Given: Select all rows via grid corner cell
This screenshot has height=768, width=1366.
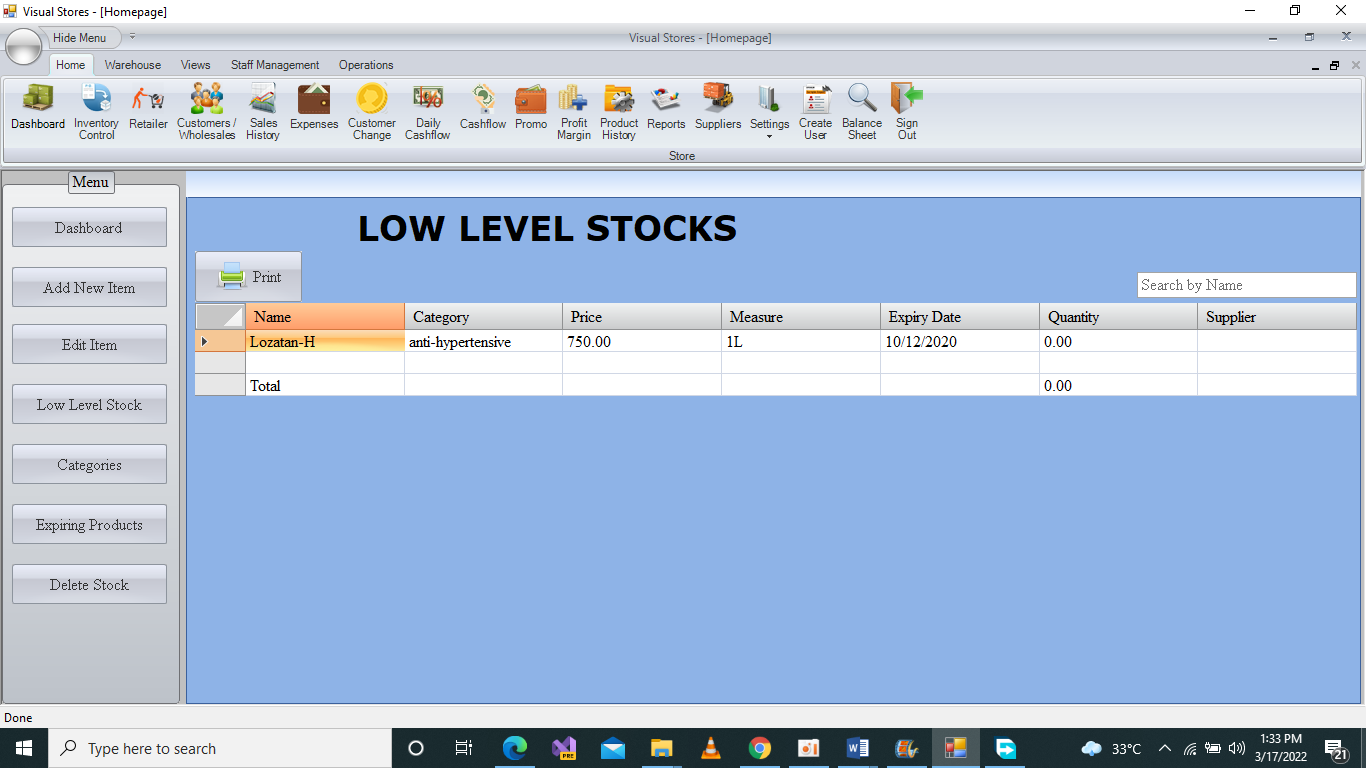Looking at the screenshot, I should point(220,317).
